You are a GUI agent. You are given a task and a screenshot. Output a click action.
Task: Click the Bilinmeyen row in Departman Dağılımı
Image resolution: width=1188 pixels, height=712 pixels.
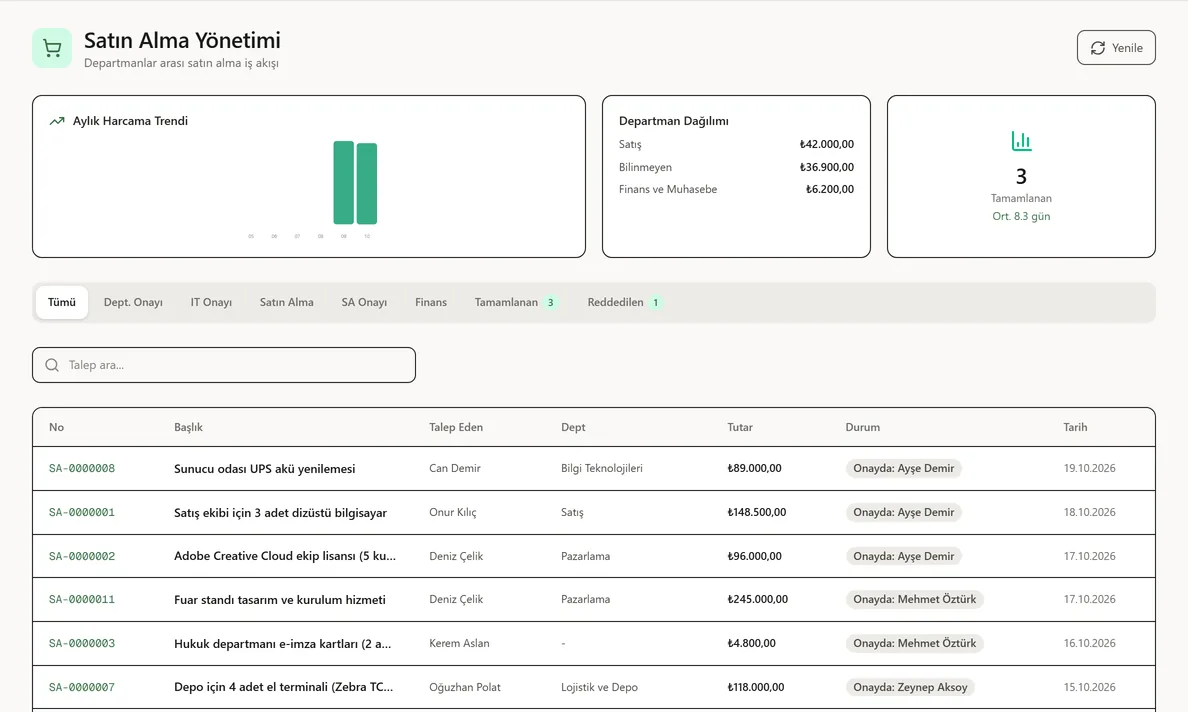click(736, 167)
